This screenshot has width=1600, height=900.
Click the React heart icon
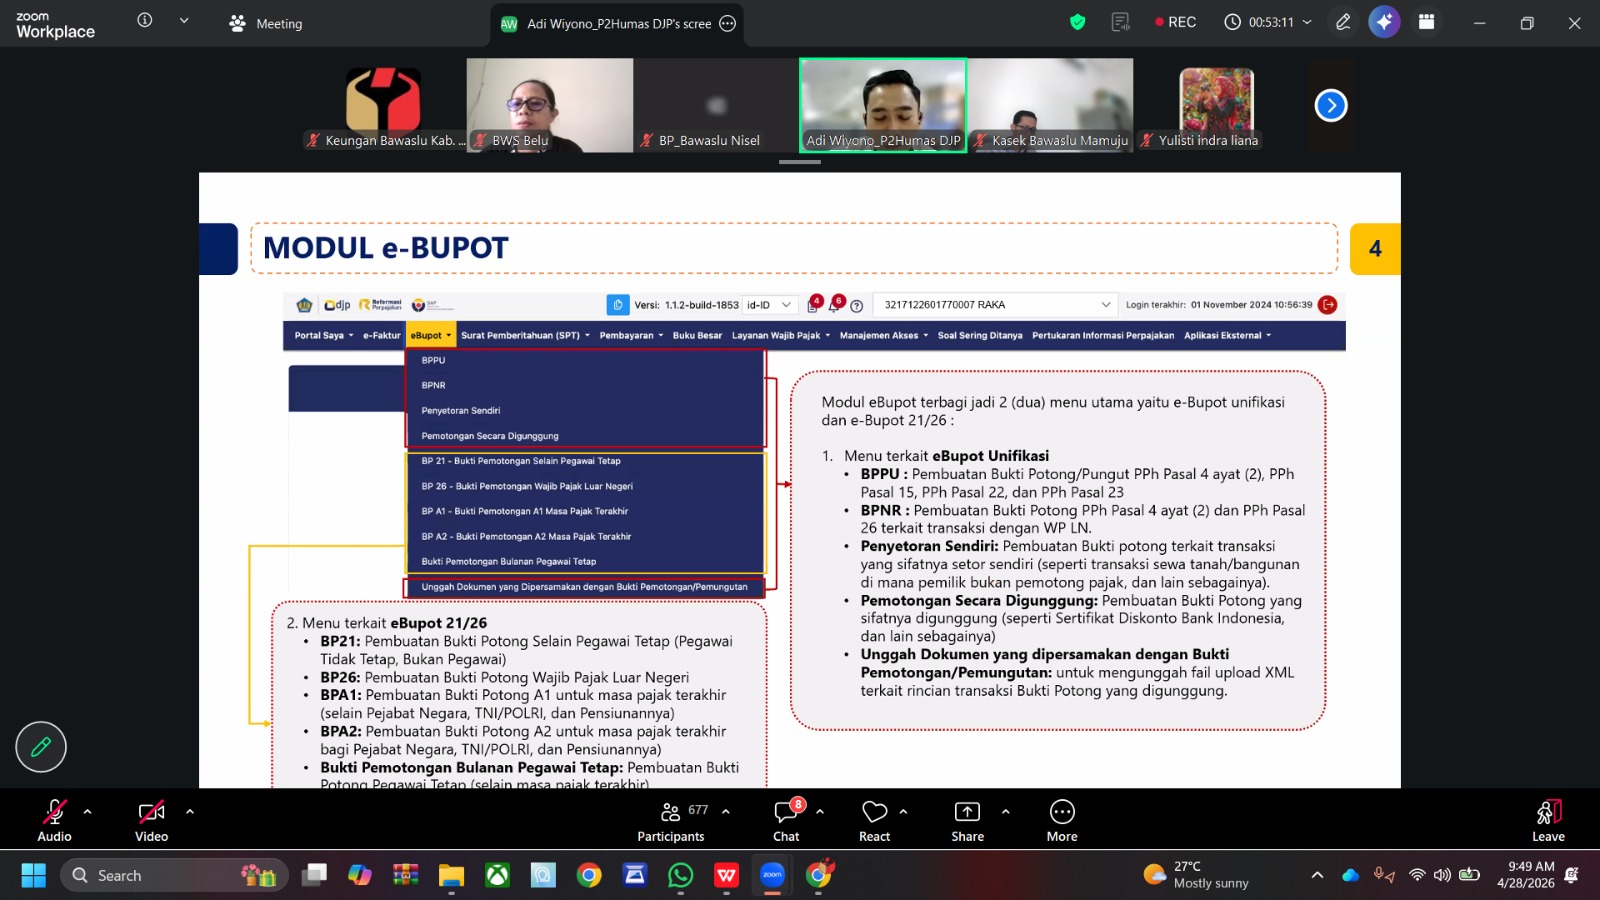[874, 820]
